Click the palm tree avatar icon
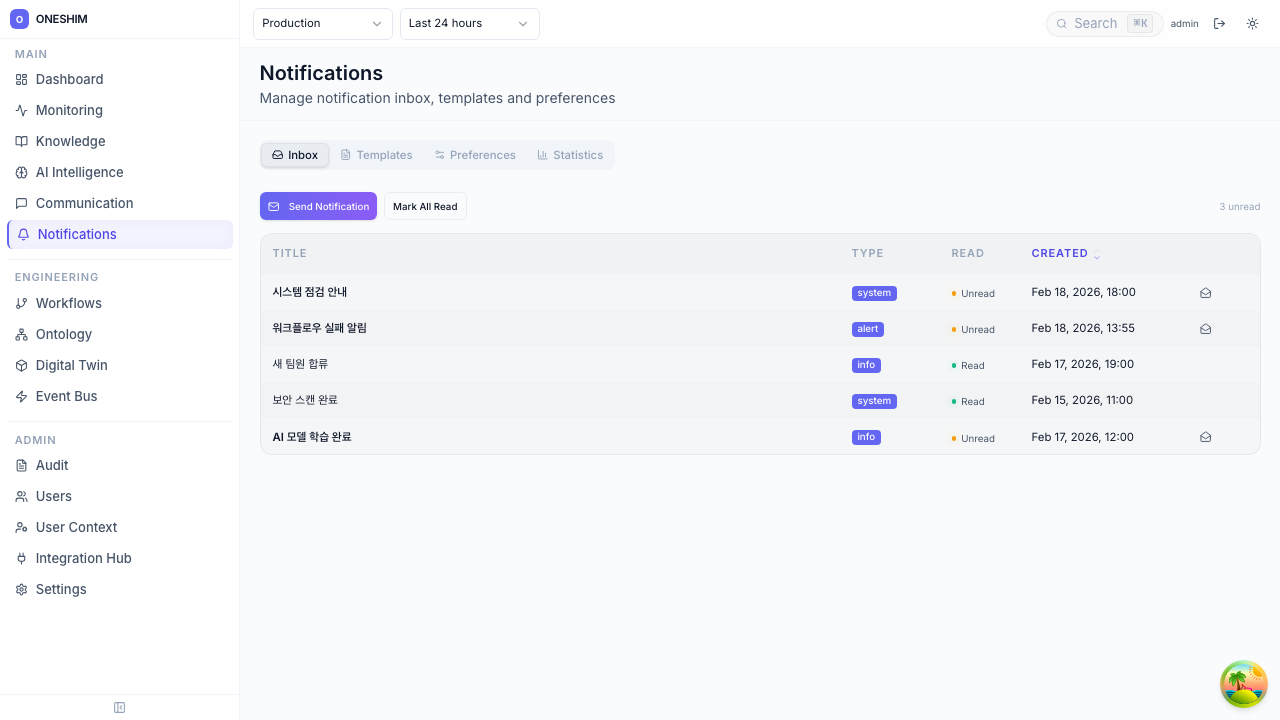 (x=1243, y=684)
